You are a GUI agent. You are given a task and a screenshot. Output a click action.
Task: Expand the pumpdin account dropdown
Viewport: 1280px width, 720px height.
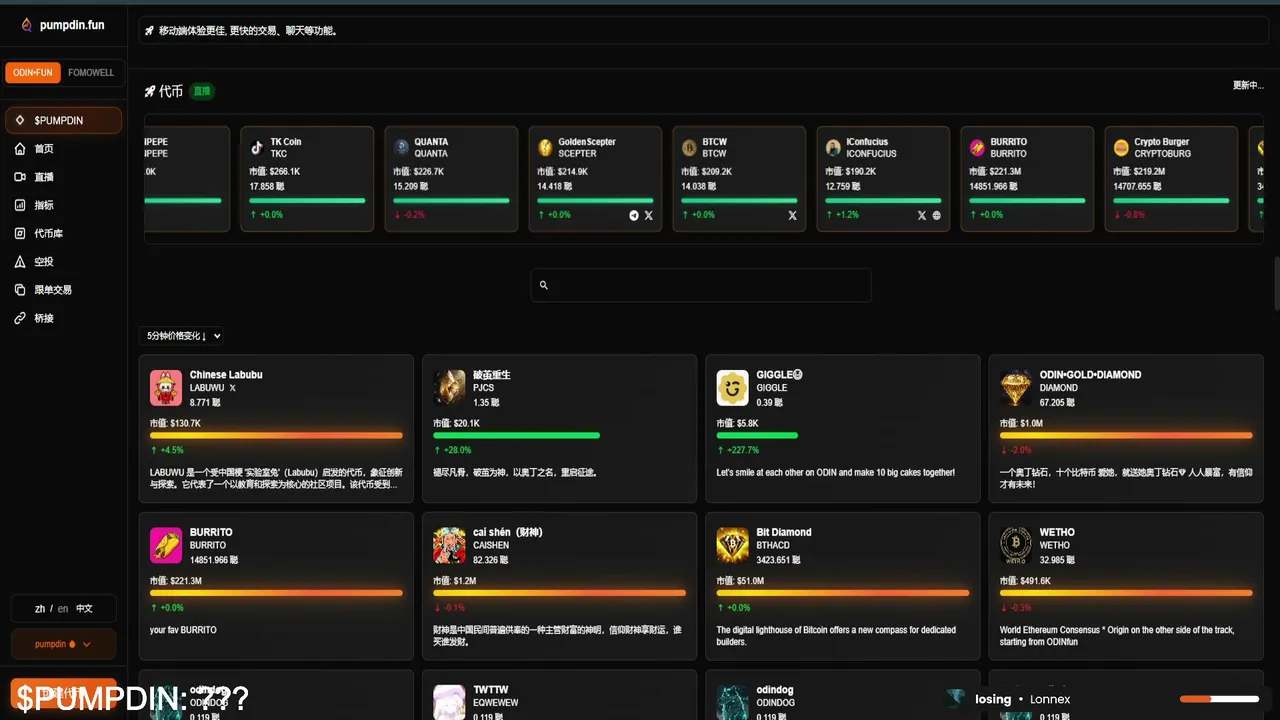tap(63, 644)
